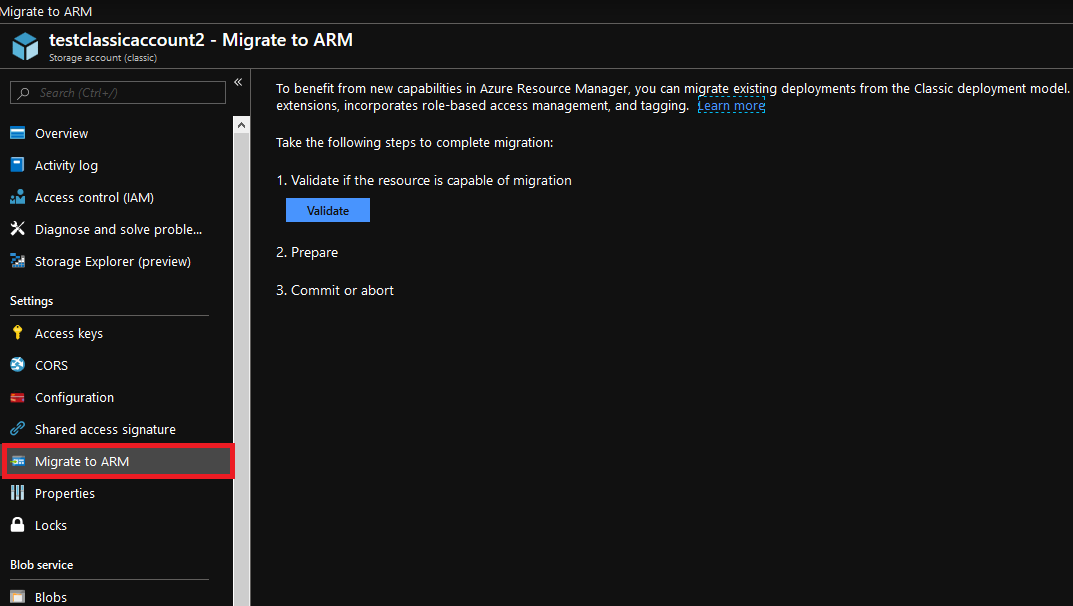Click the Settings section heading
The width and height of the screenshot is (1073, 606).
(x=31, y=301)
